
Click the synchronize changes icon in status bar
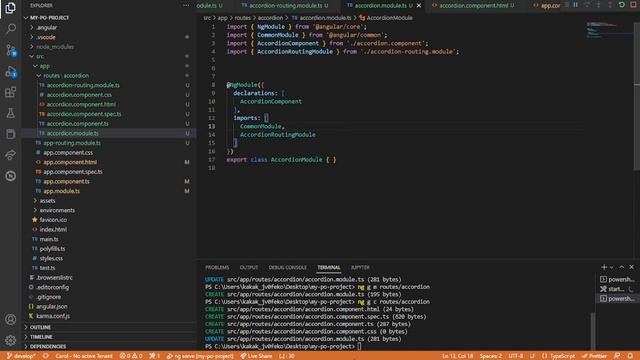point(46,356)
